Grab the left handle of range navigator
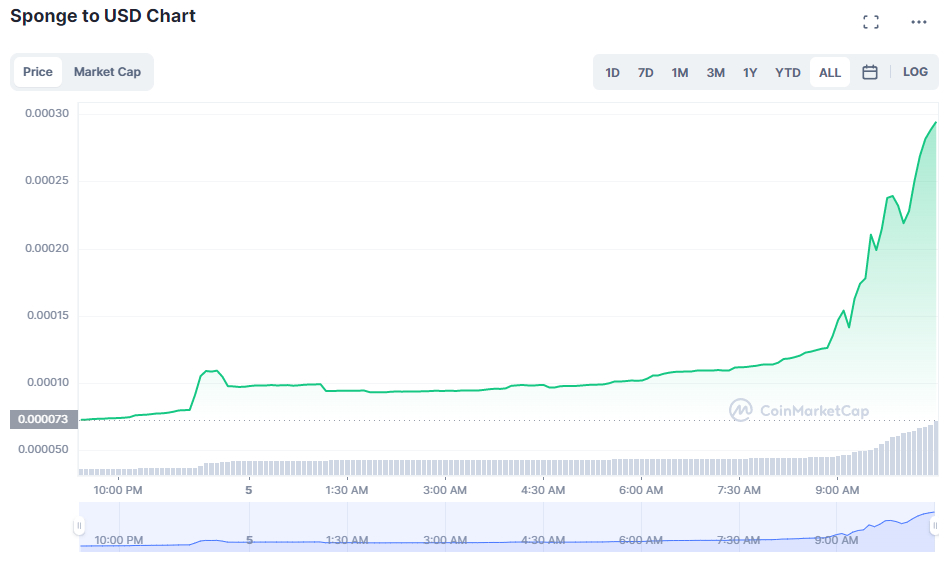The width and height of the screenshot is (951, 563). 79,525
